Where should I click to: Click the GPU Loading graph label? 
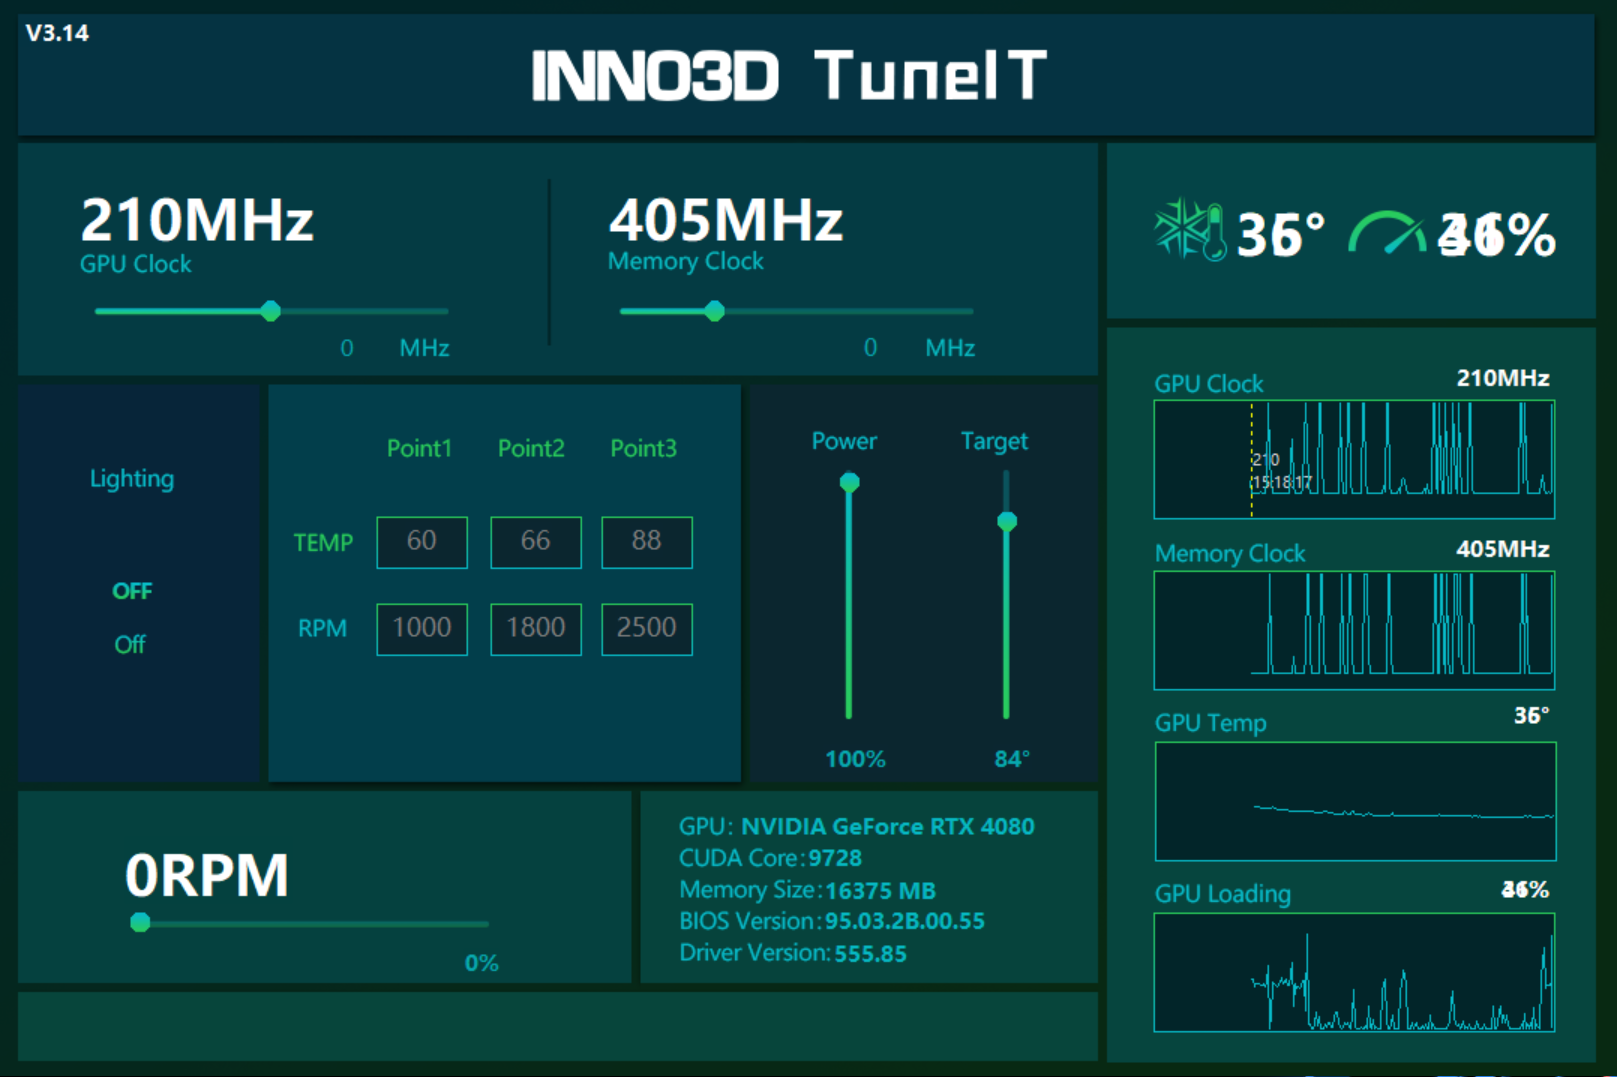point(1223,894)
